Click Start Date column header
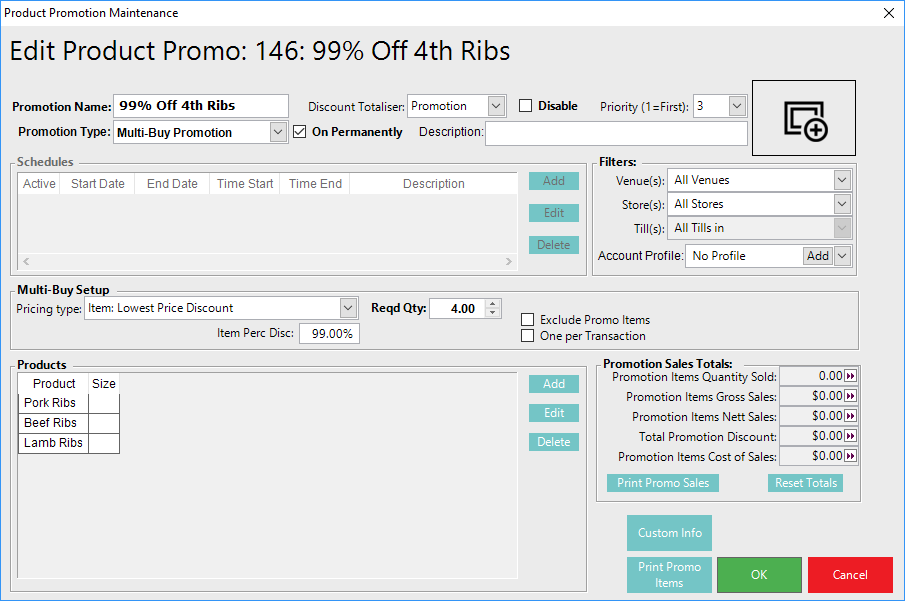 (98, 184)
